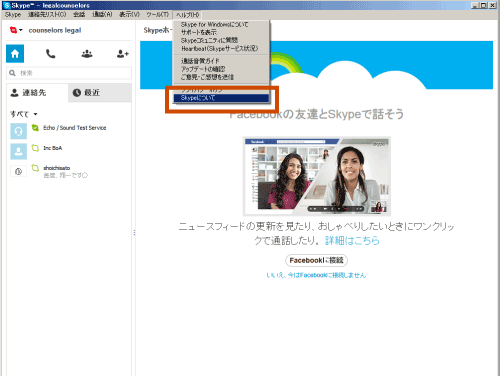Open Heartbeat (Skypeサービス状況) entry
500x377 pixels.
[221, 48]
